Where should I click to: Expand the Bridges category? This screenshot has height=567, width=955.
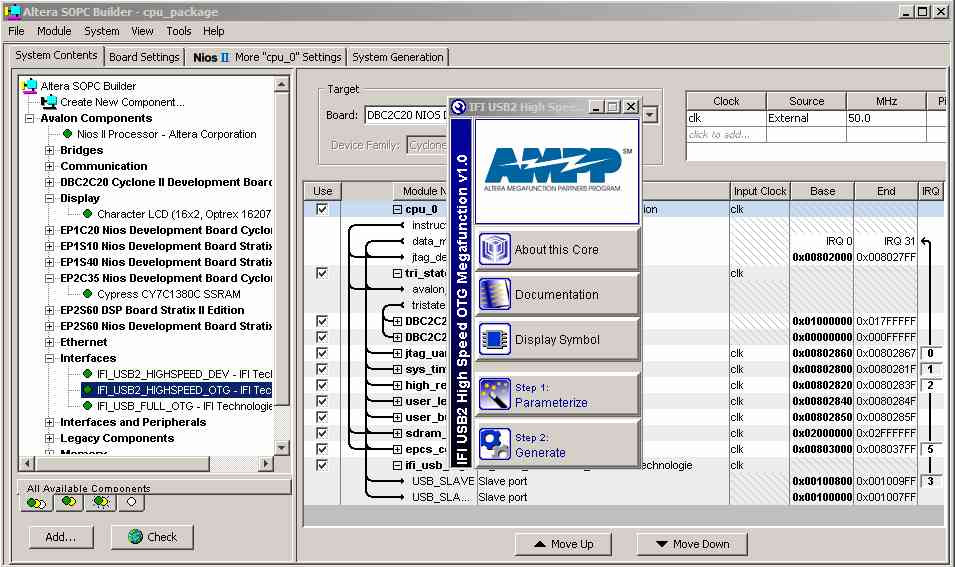(49, 150)
